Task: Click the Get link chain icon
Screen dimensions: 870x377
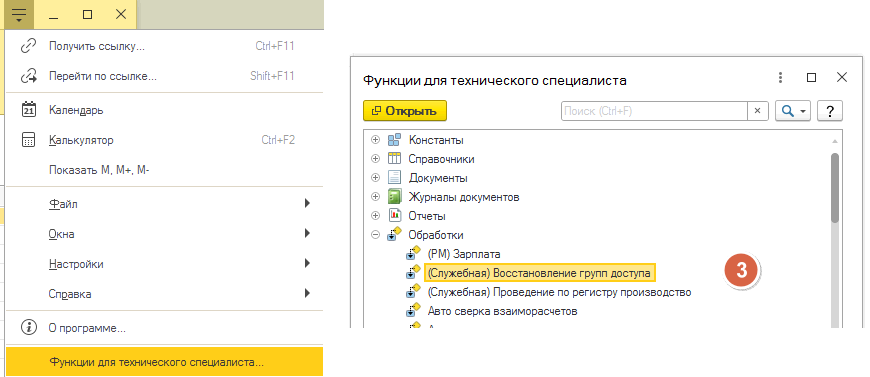Action: [28, 46]
